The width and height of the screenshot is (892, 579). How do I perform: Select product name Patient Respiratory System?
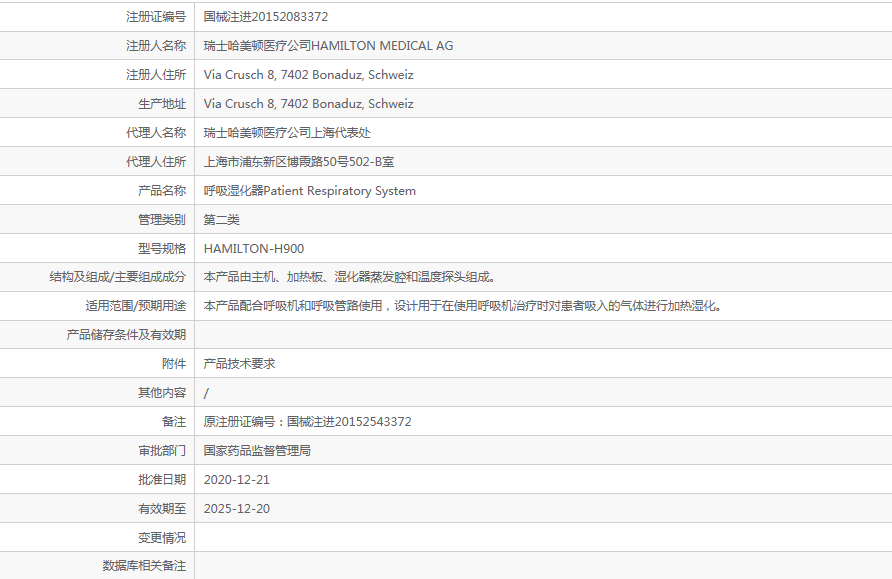coord(340,191)
